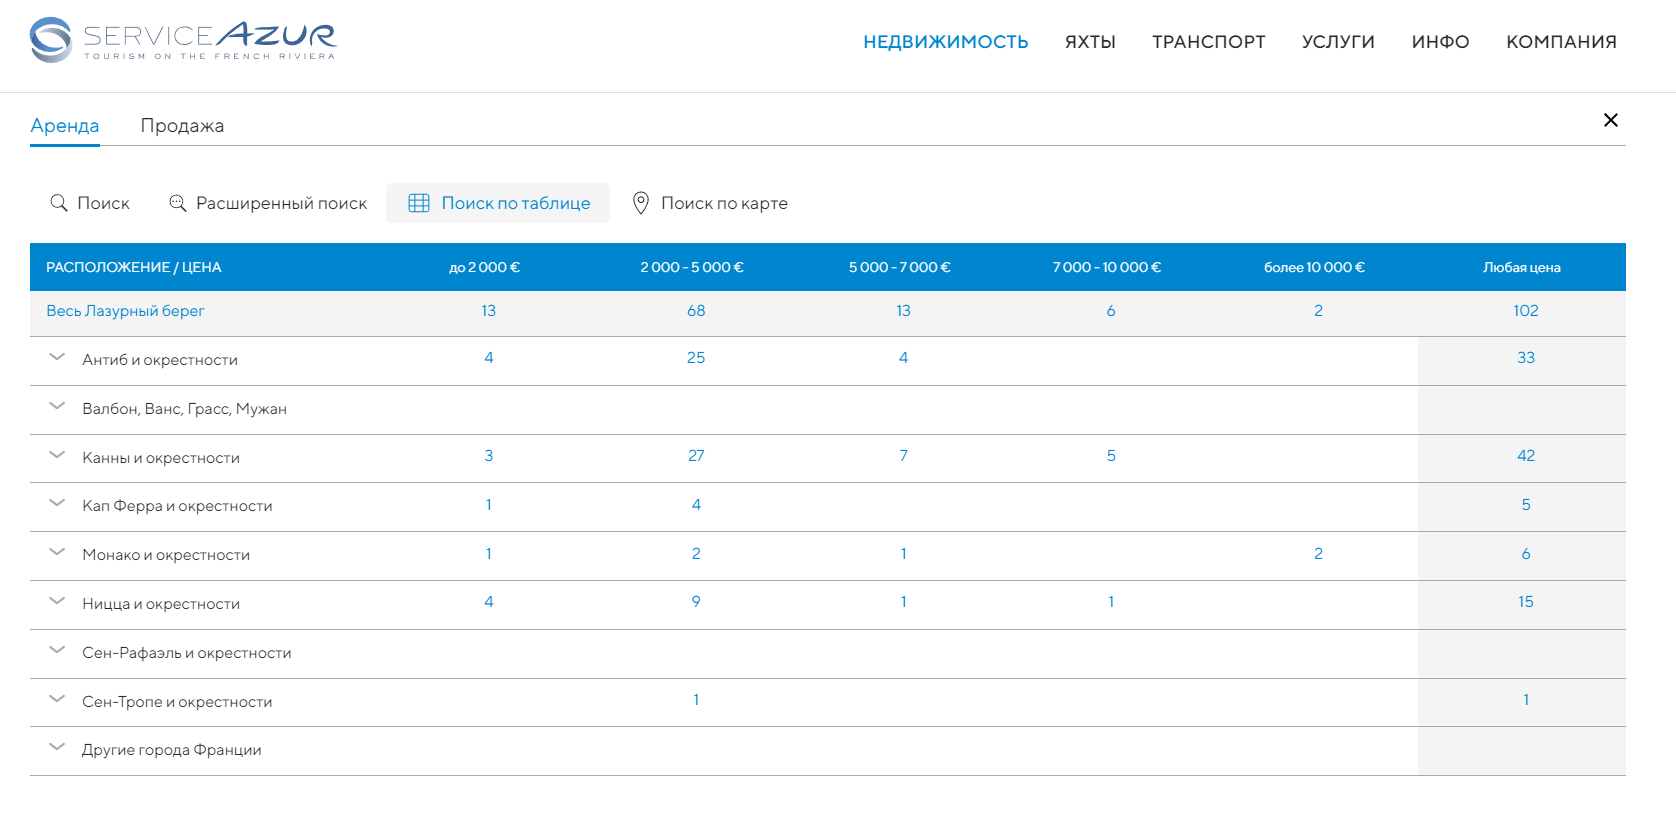This screenshot has height=815, width=1676.
Task: Close the search panel with the X
Action: [1610, 120]
